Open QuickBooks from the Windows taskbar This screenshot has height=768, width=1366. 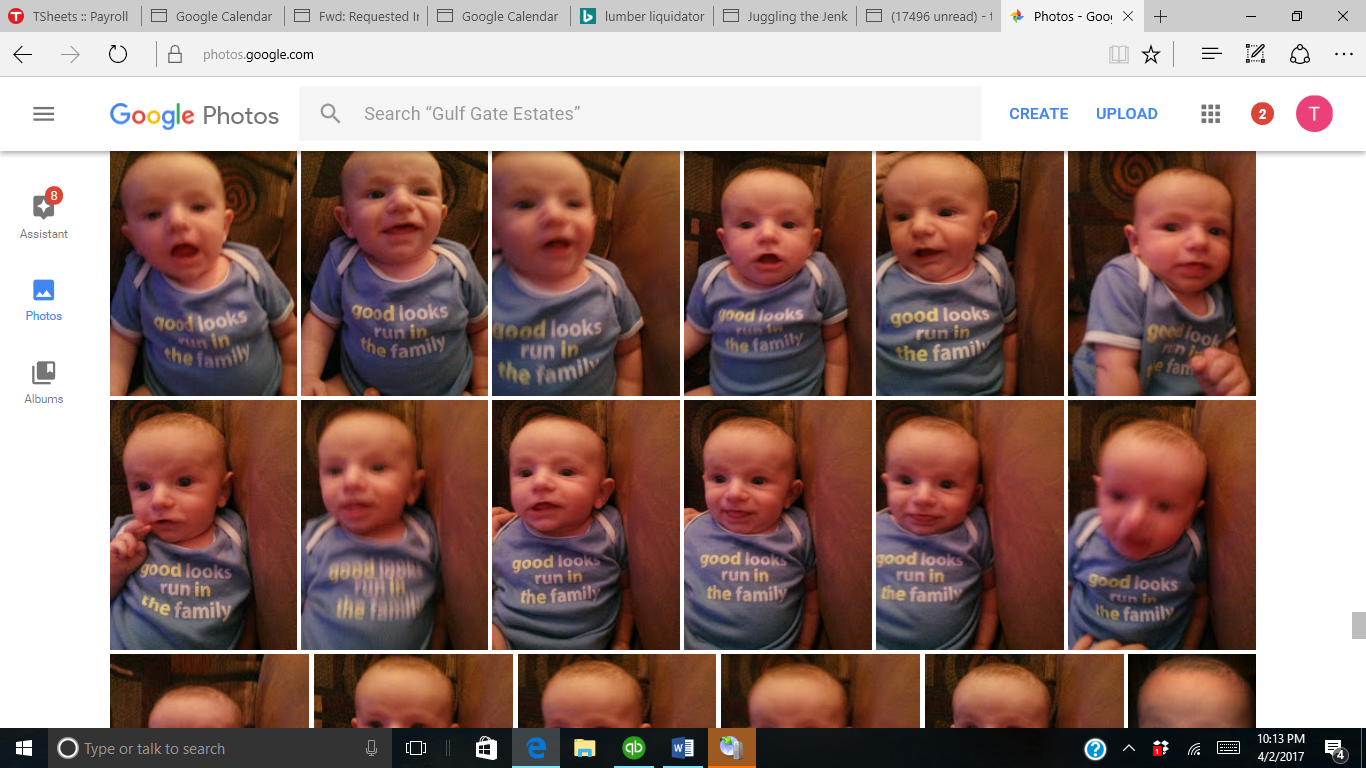[x=633, y=748]
